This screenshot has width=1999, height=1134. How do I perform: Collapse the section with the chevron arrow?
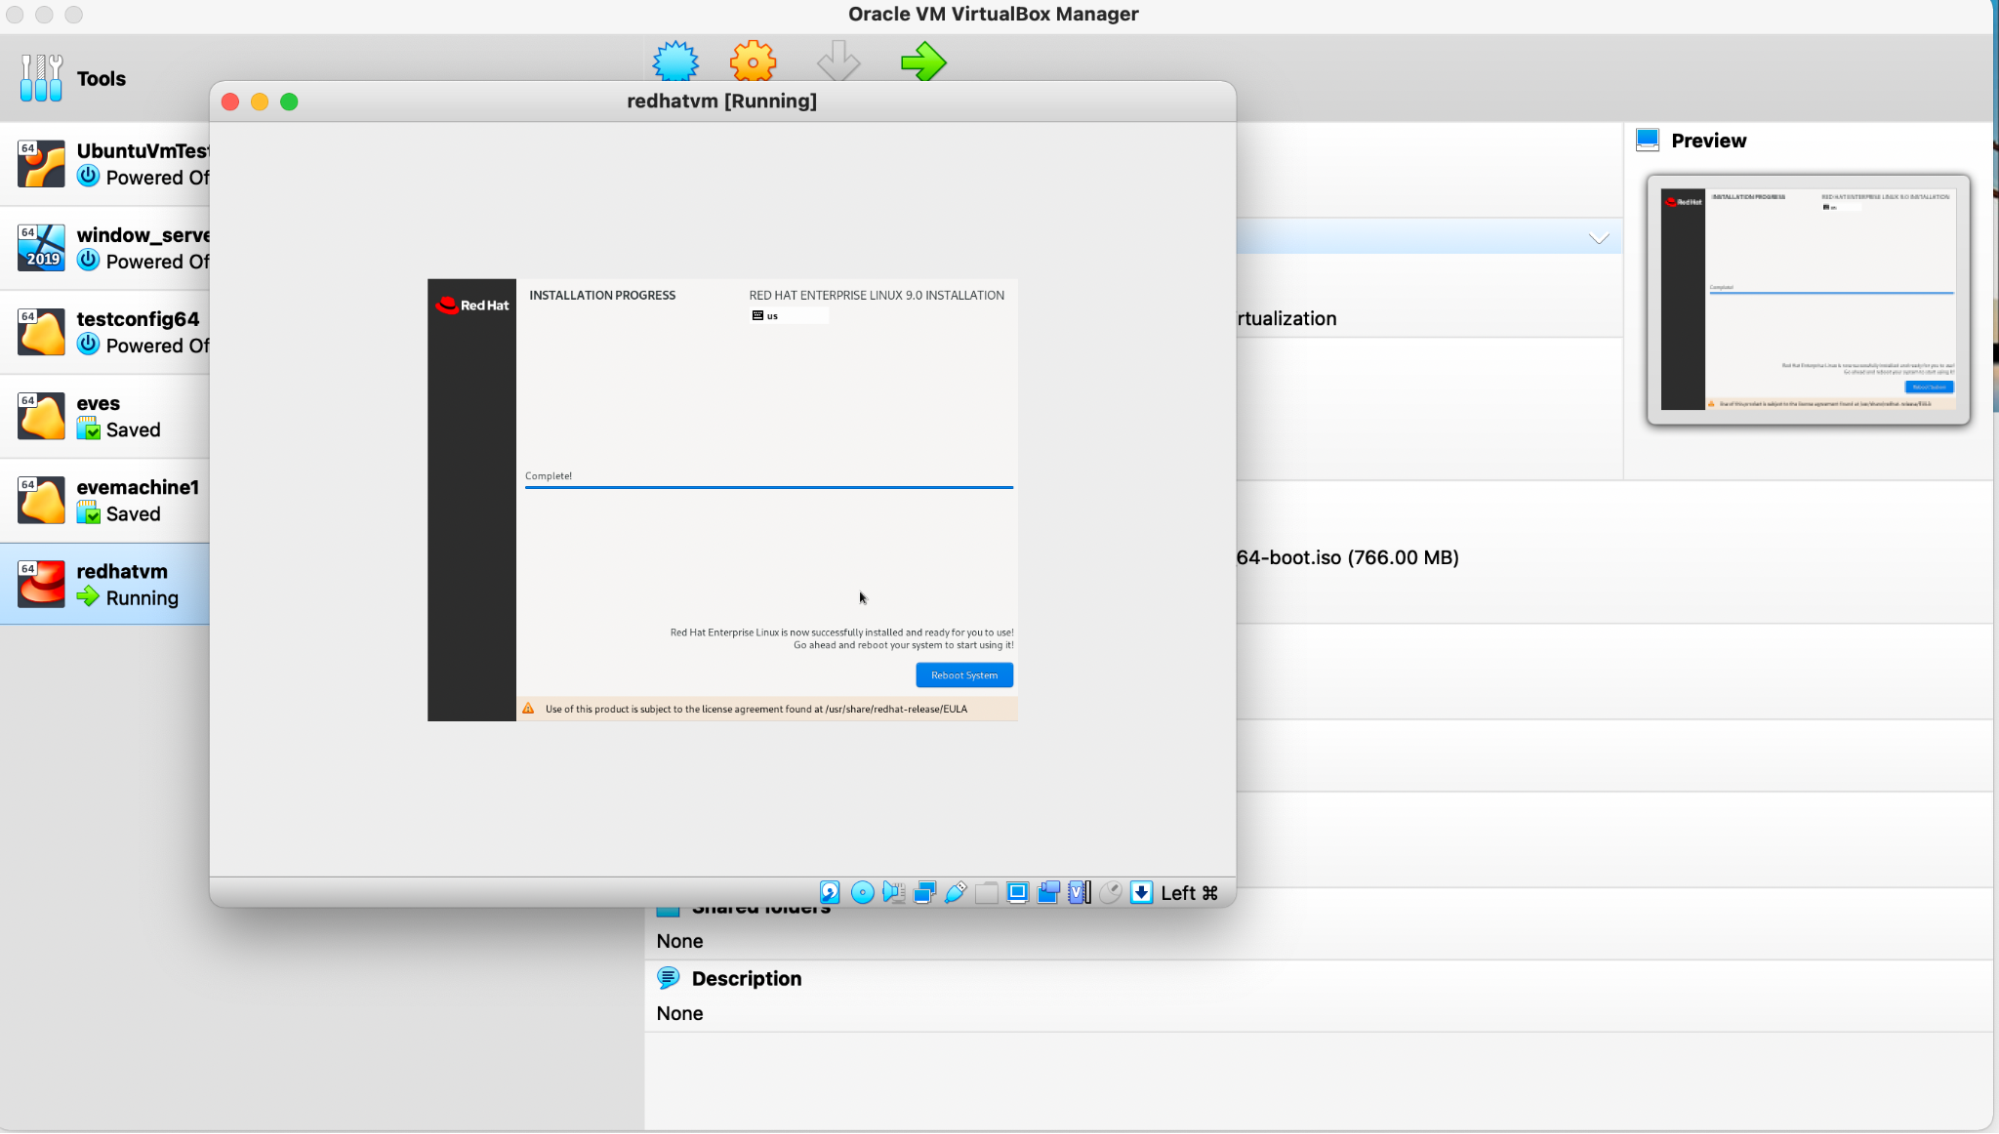(x=1599, y=238)
